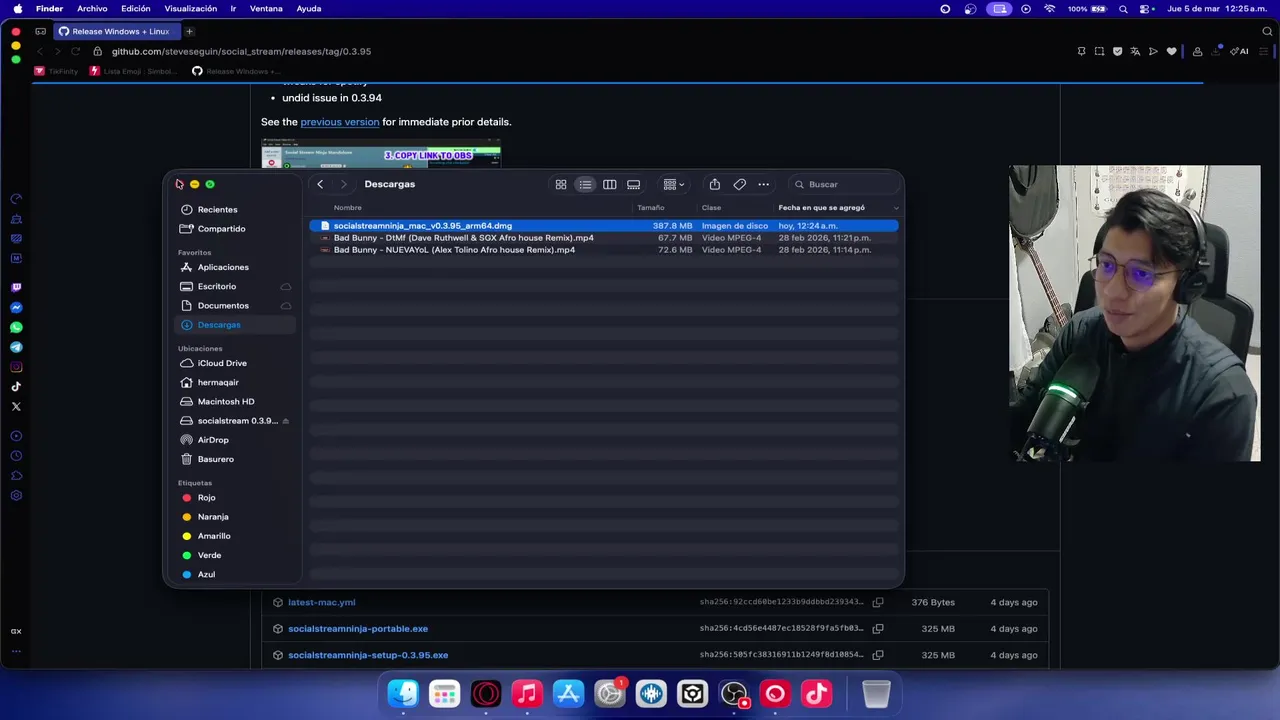Sort by Fecha en que se agregó

[822, 208]
